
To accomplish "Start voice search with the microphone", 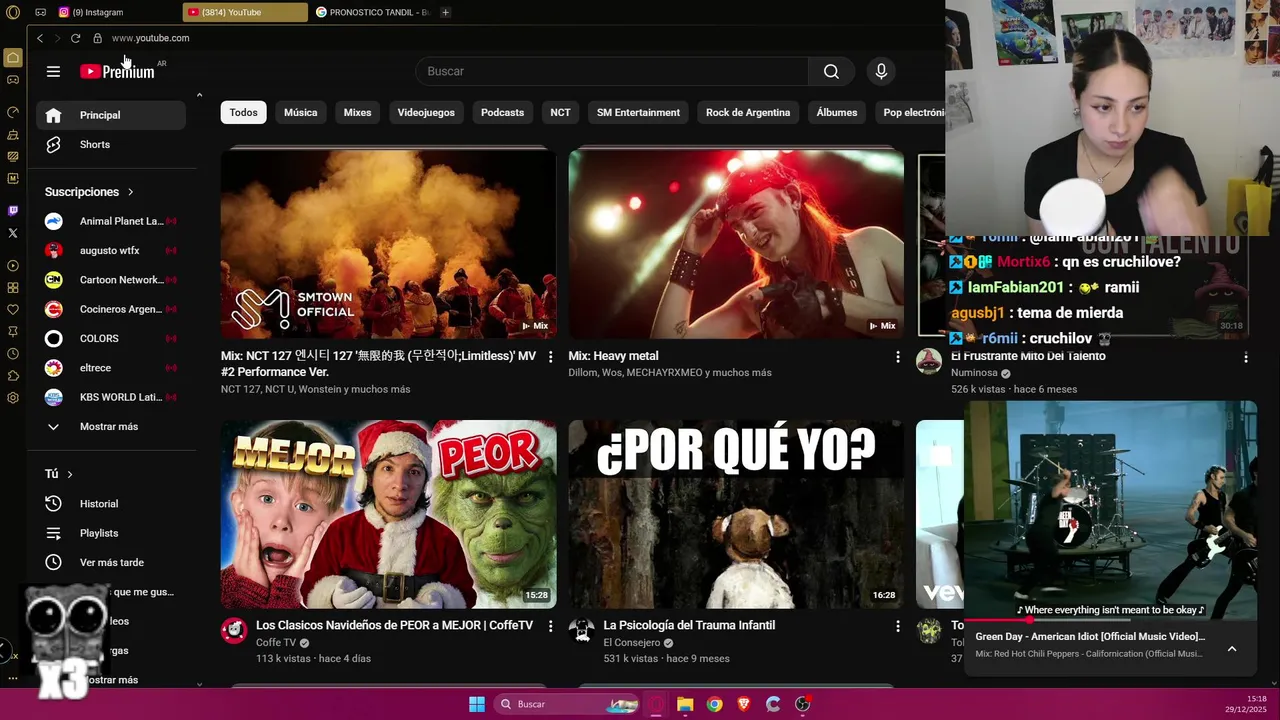I will pos(881,71).
